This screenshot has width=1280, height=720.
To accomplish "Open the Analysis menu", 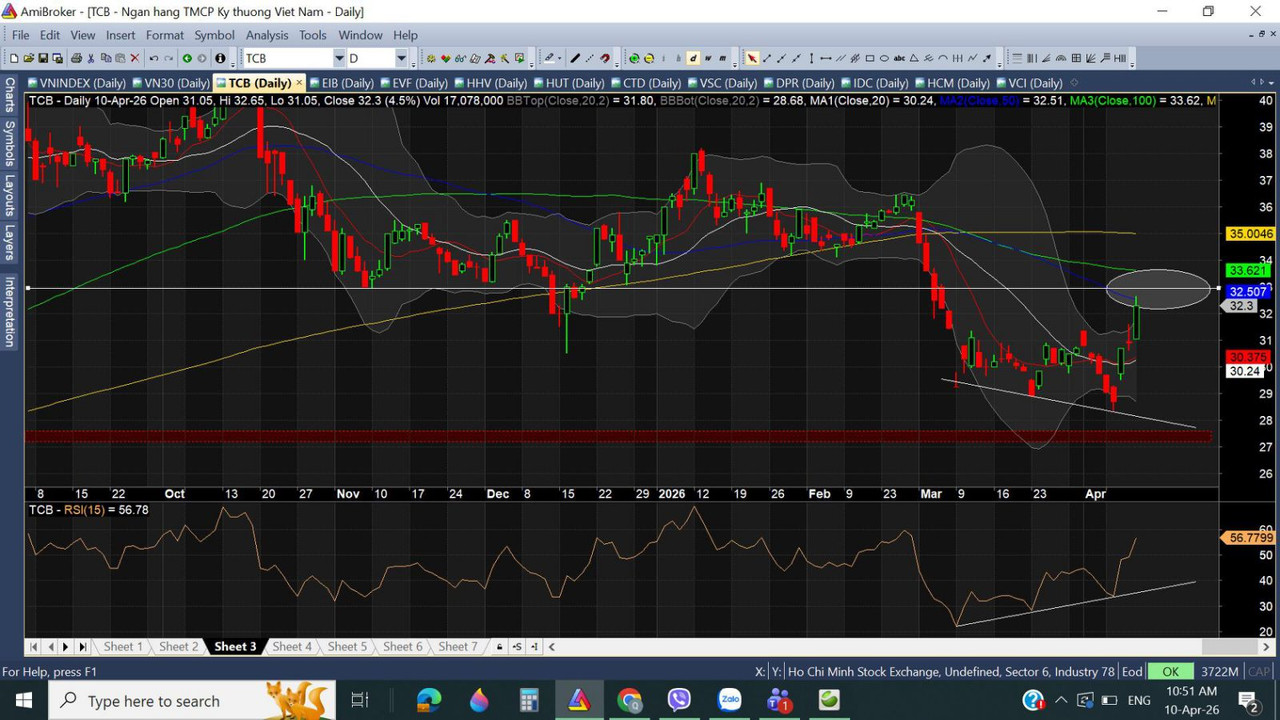I will [267, 35].
